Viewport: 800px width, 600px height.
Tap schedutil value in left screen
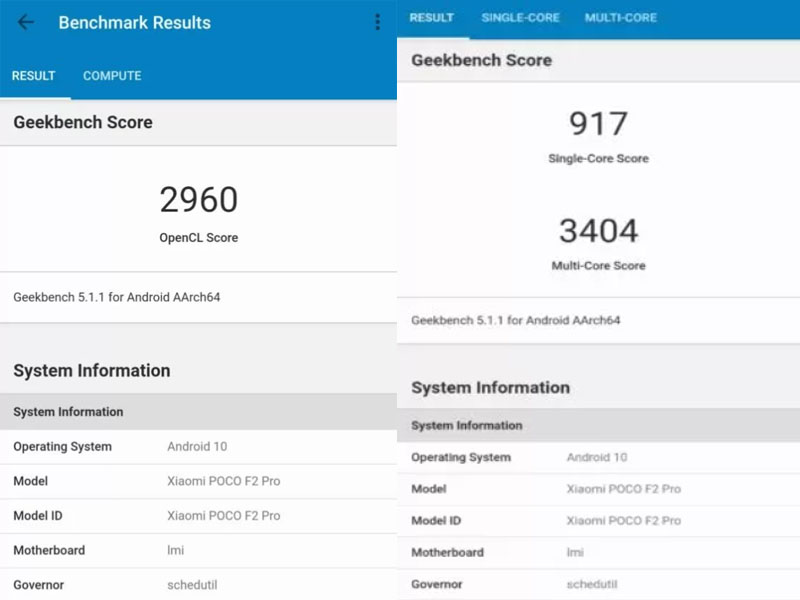click(192, 585)
